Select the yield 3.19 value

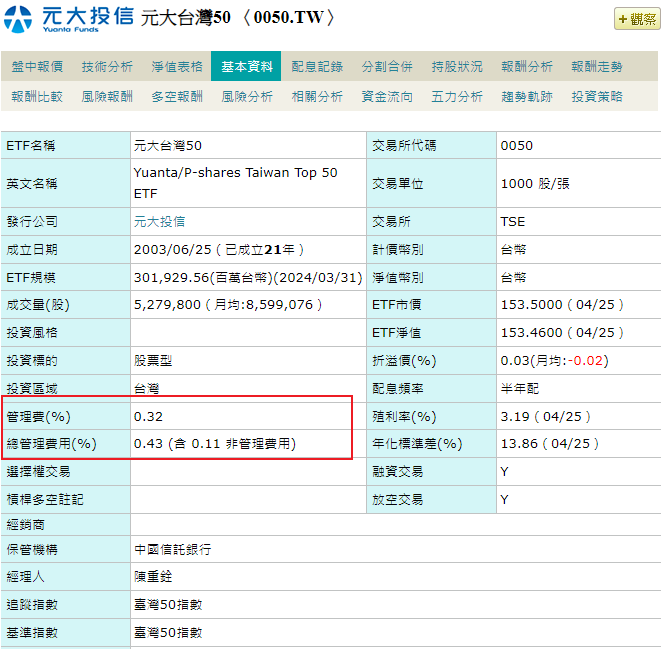click(x=515, y=416)
